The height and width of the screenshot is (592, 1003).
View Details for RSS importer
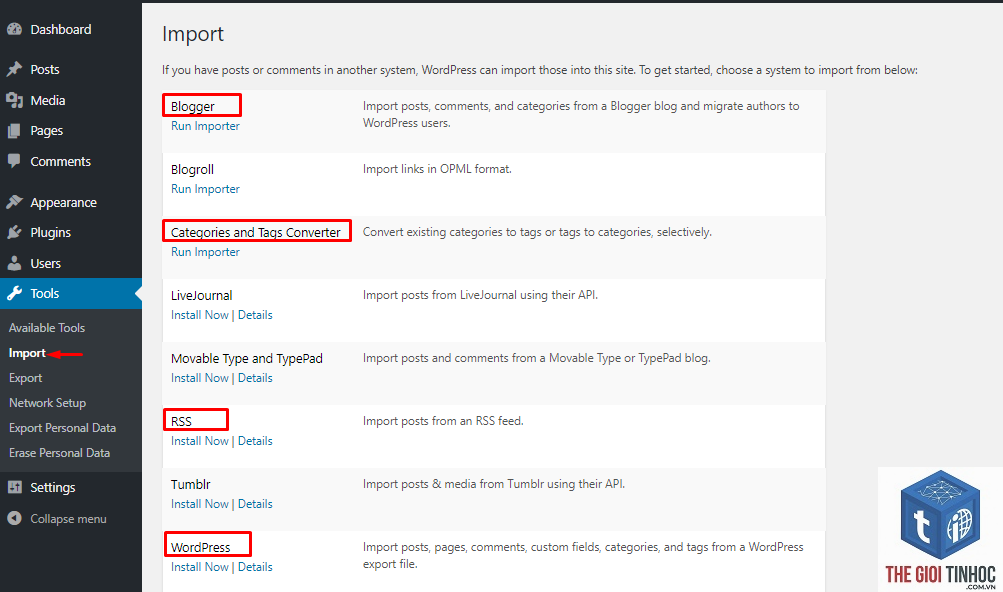click(255, 441)
